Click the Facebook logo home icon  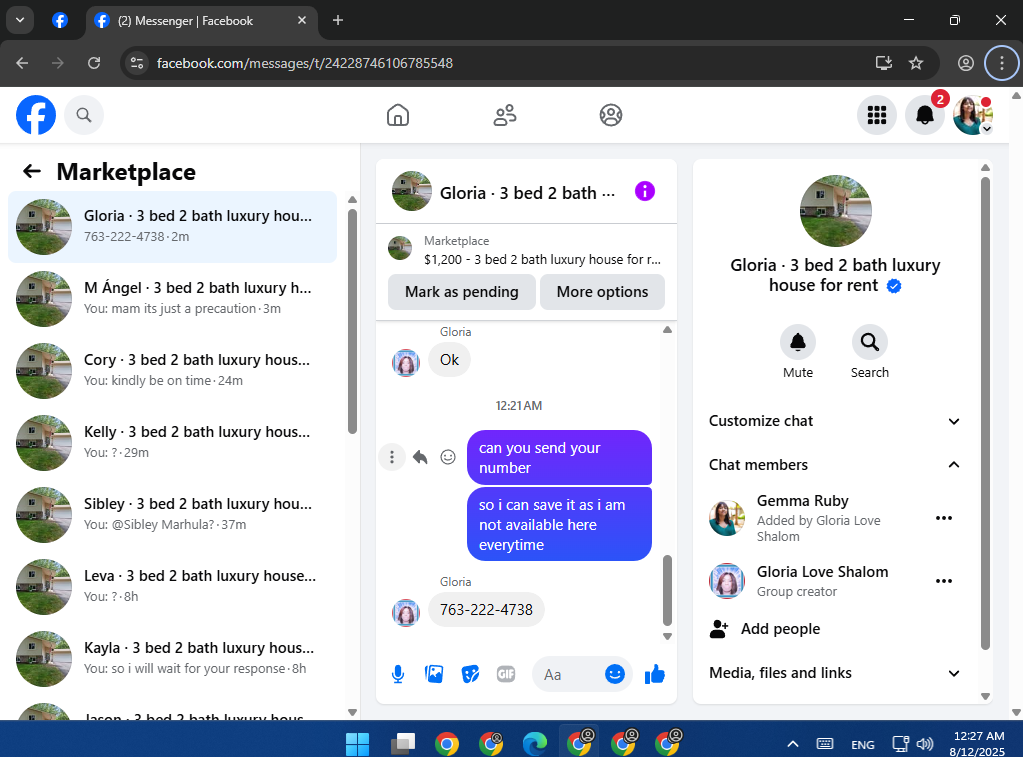pos(36,115)
